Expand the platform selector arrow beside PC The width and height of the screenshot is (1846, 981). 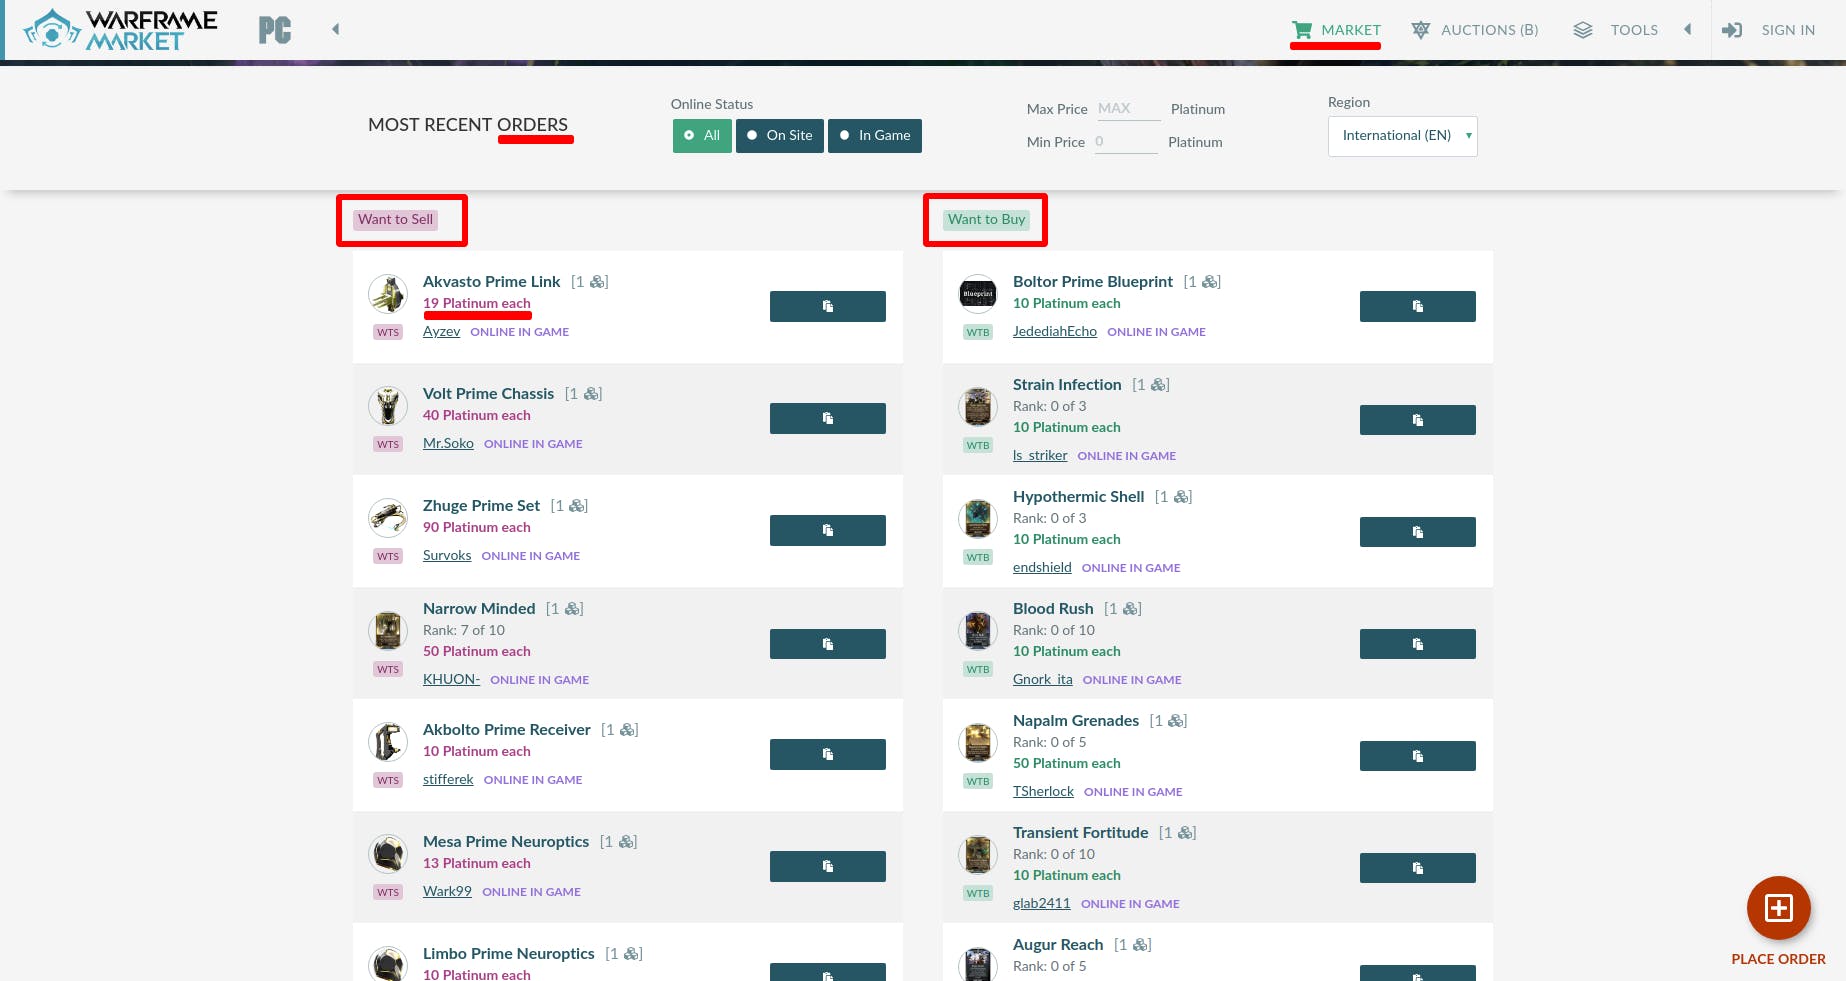pos(336,29)
